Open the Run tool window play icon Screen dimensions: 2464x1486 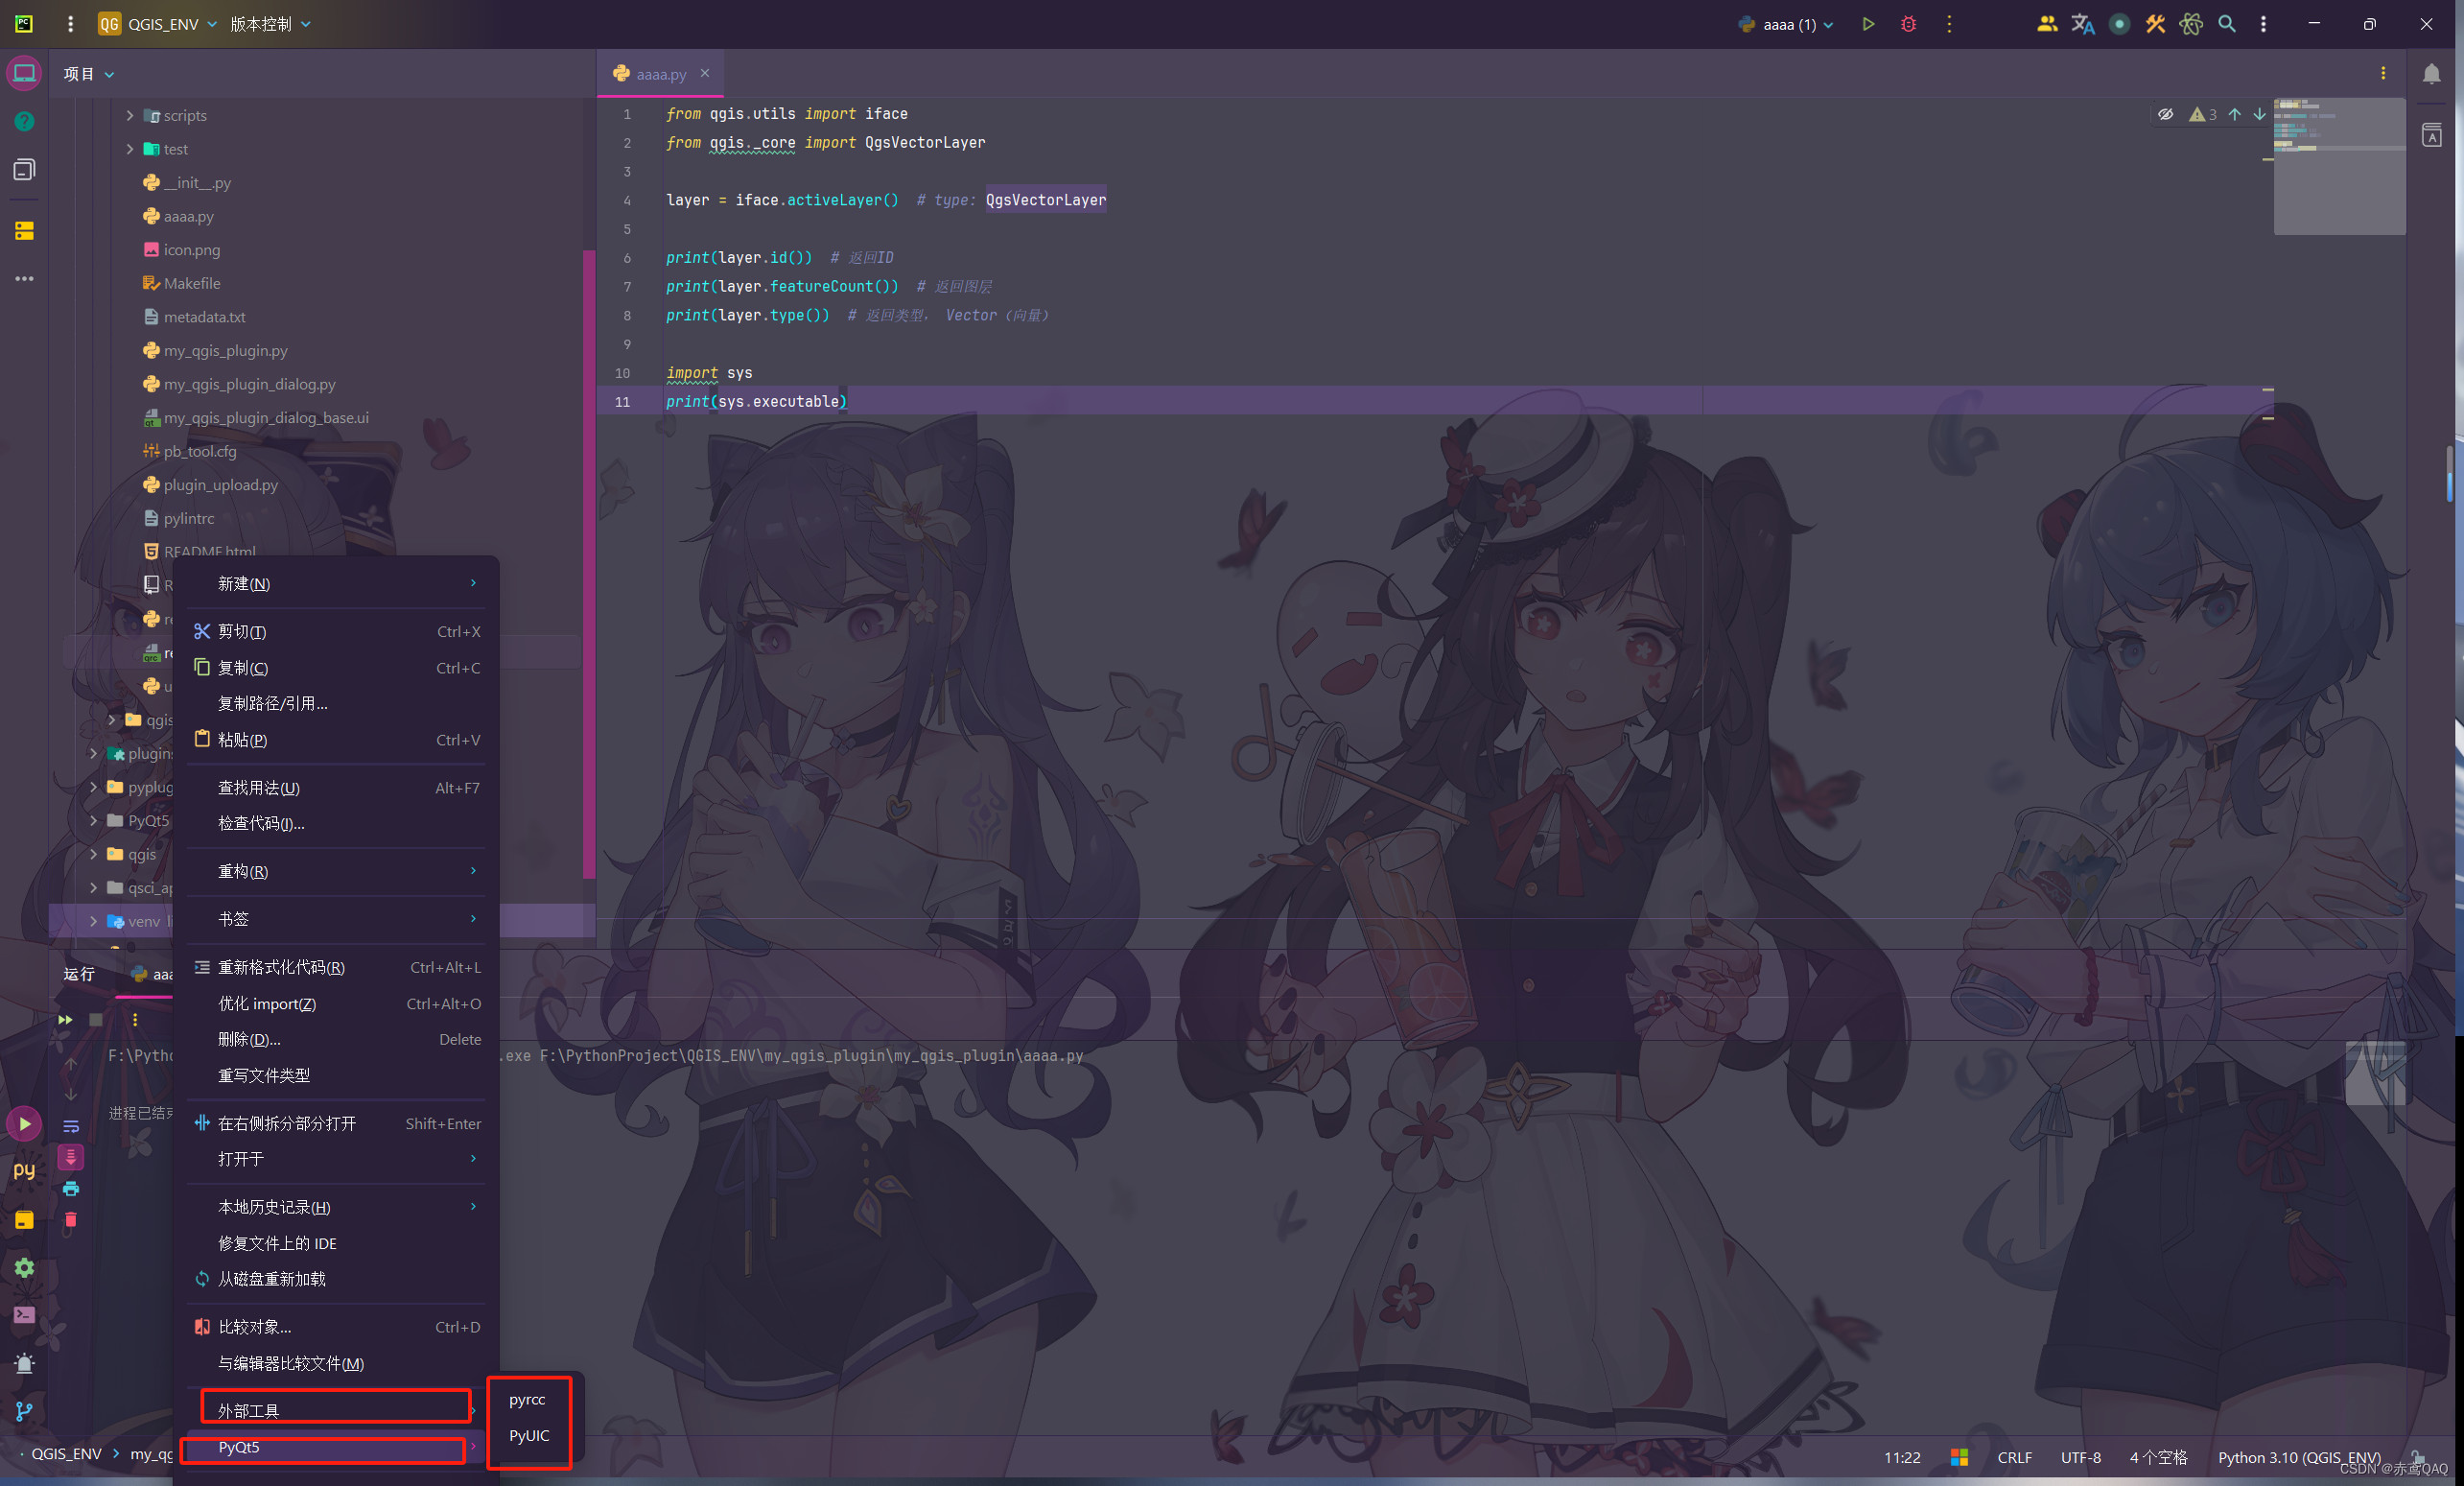point(24,1123)
